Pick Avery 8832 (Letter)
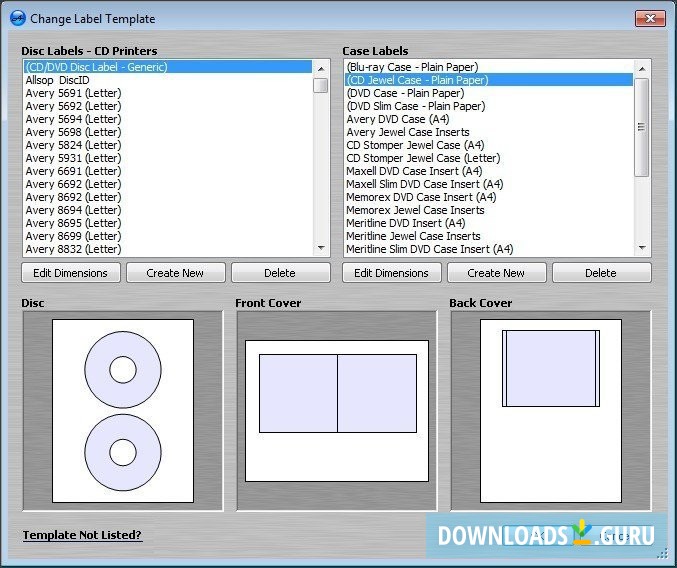 click(x=168, y=249)
